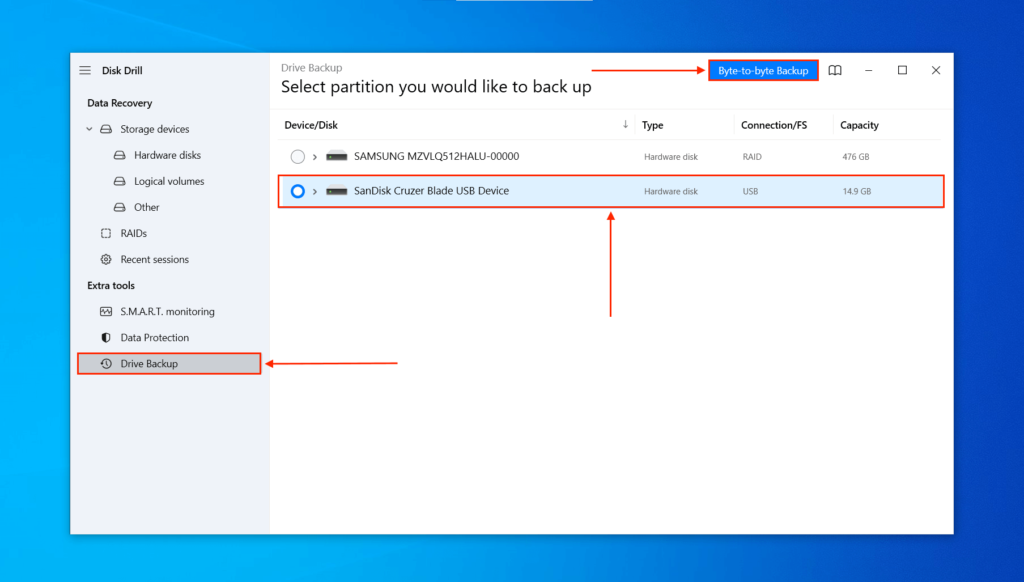Open the Data Recovery section

[x=119, y=102]
